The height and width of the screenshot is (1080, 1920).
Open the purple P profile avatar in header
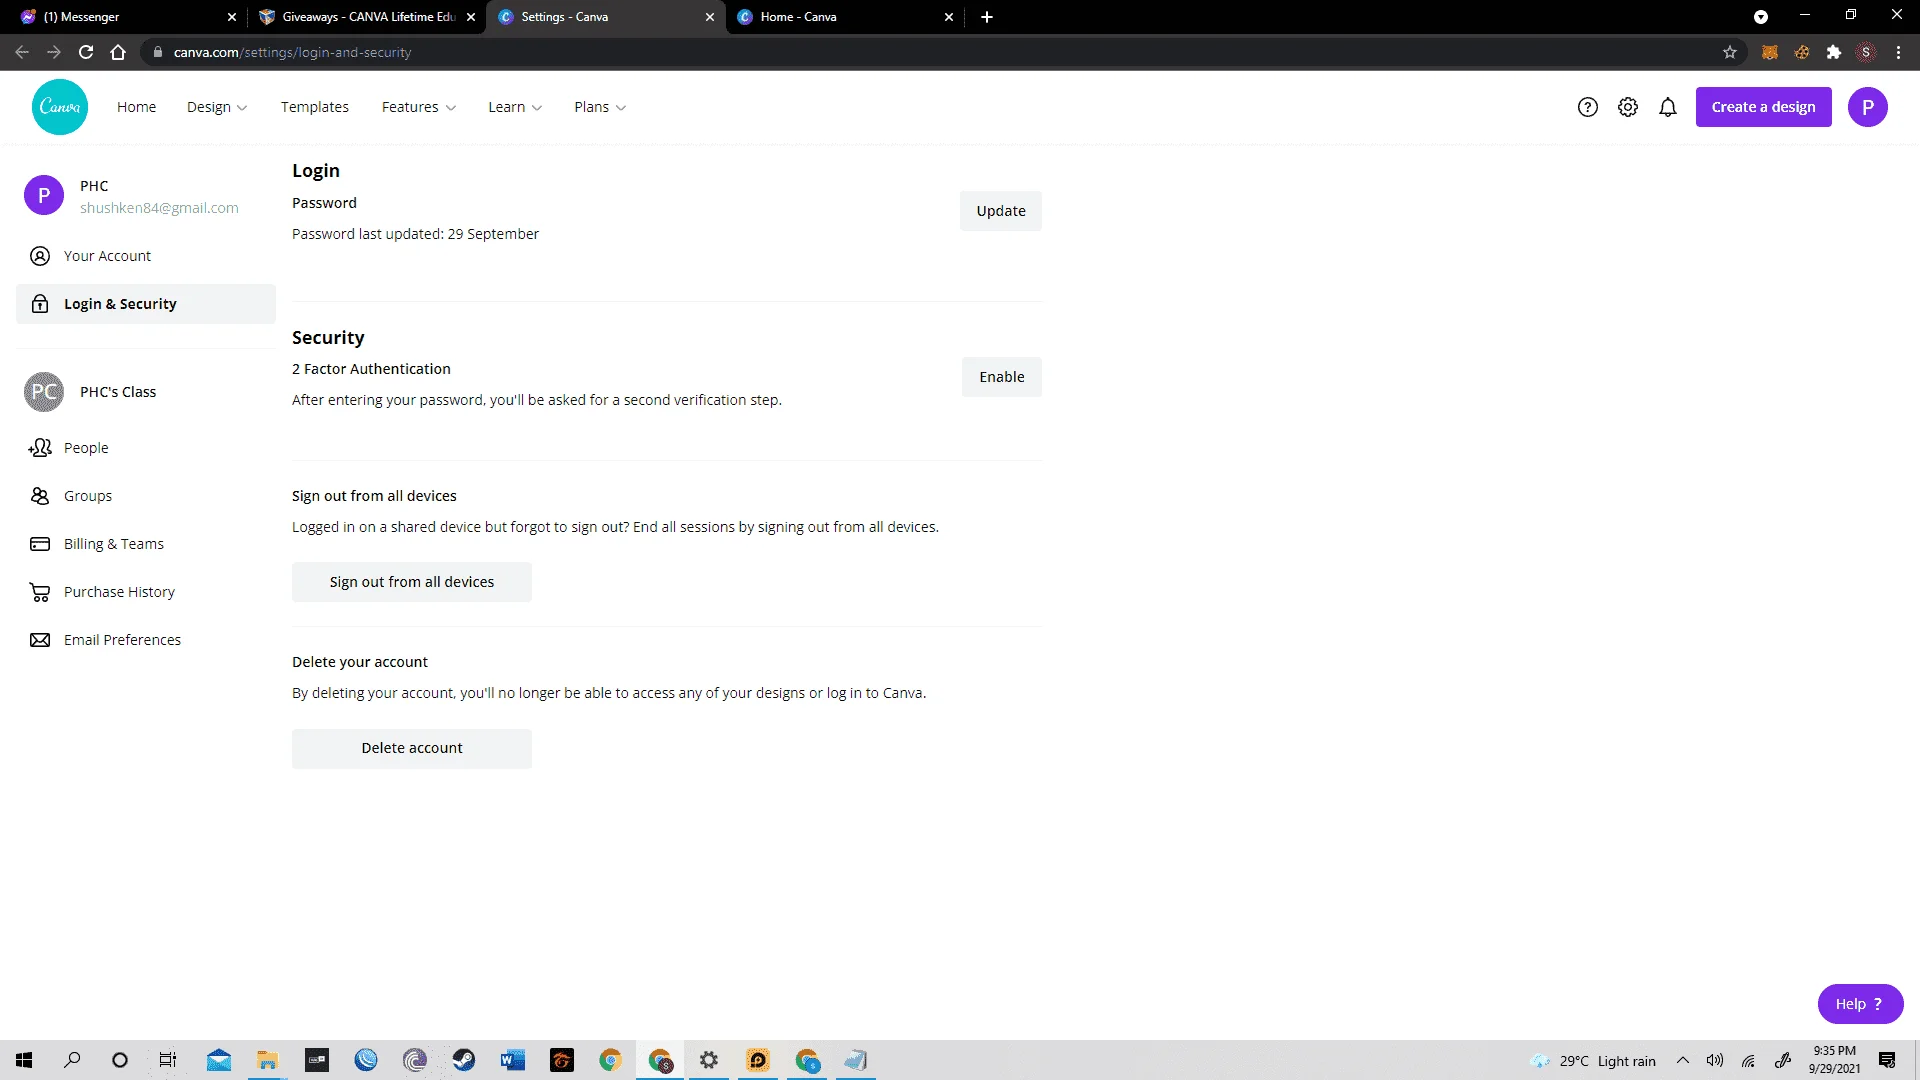point(1868,107)
